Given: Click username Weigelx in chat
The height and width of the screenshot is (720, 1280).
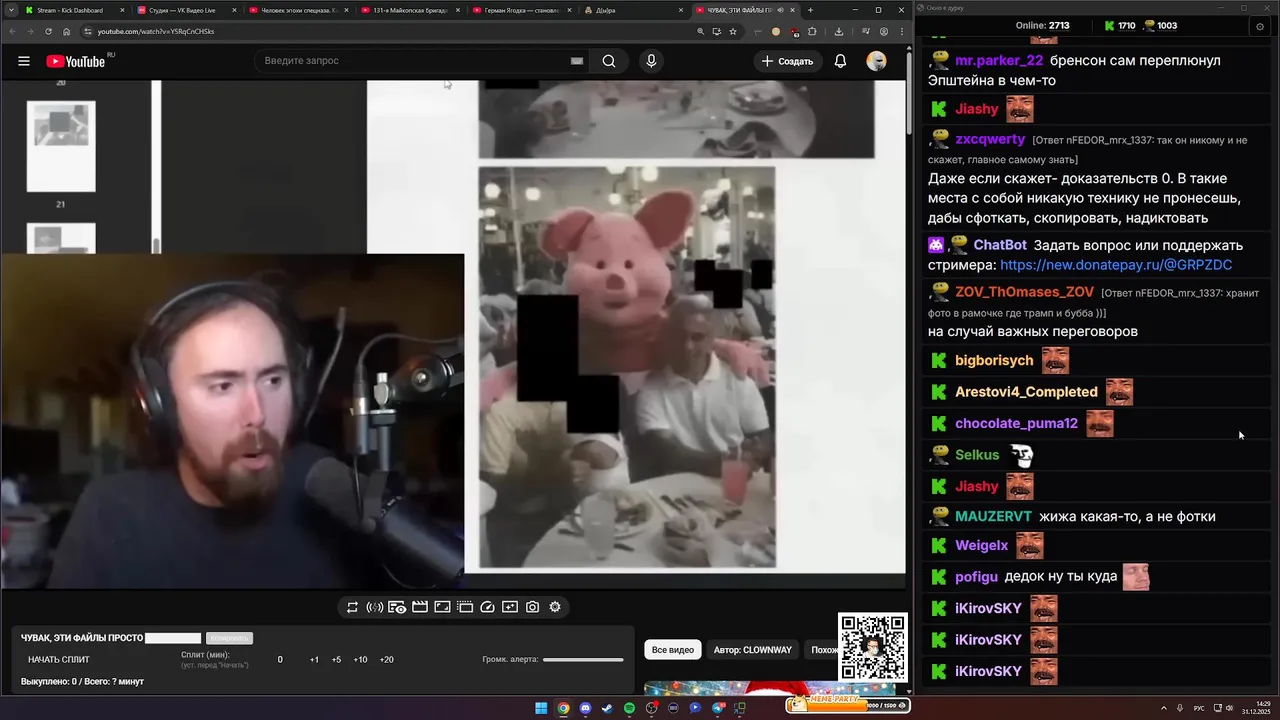Looking at the screenshot, I should pyautogui.click(x=981, y=545).
